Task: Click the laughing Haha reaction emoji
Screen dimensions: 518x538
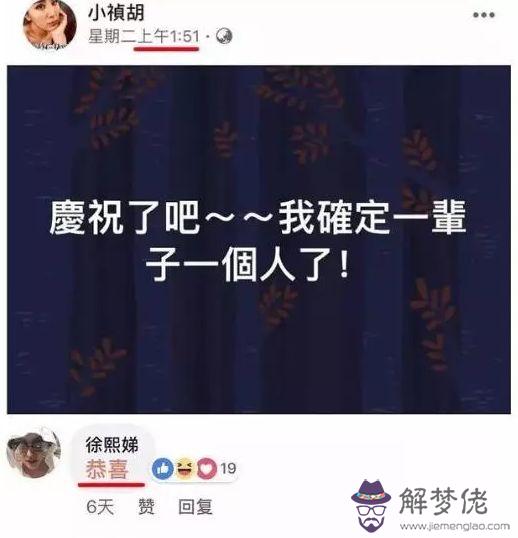Action: tap(185, 468)
